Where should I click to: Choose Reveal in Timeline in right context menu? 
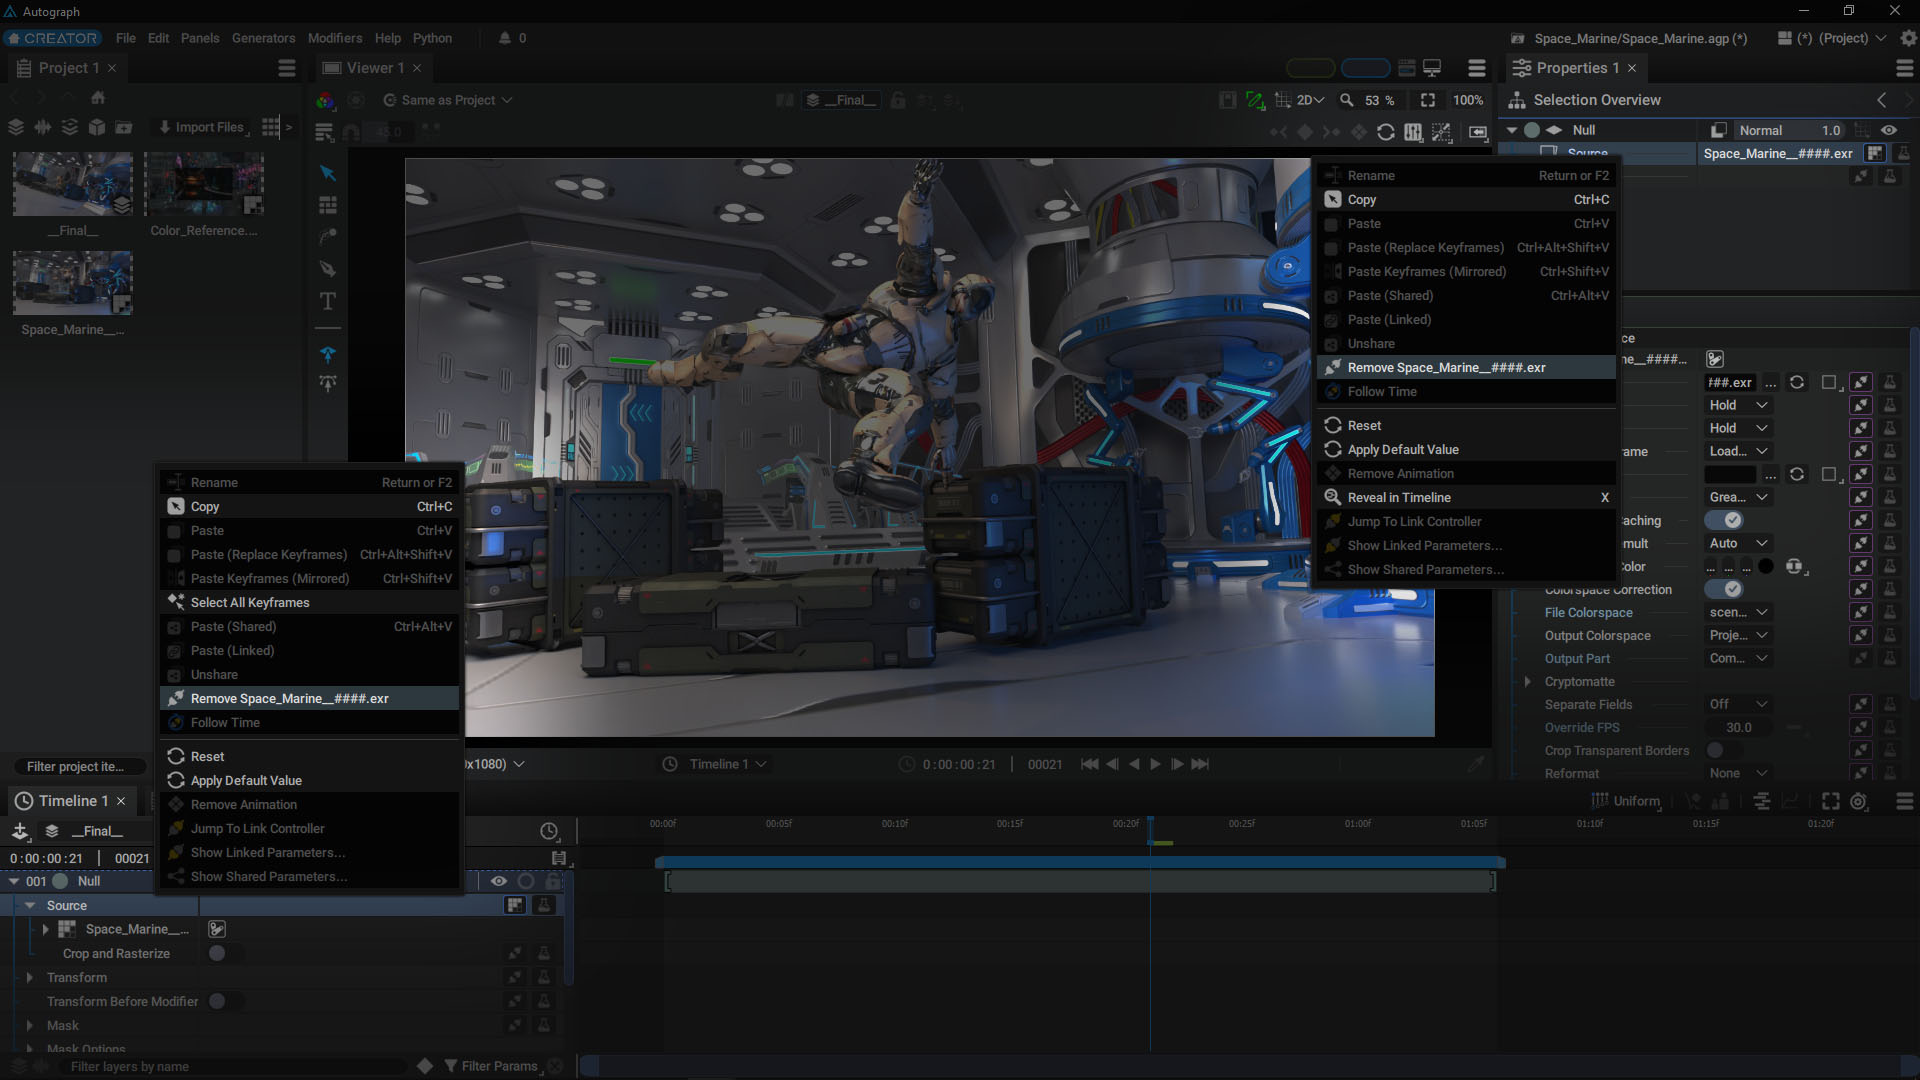pyautogui.click(x=1466, y=497)
